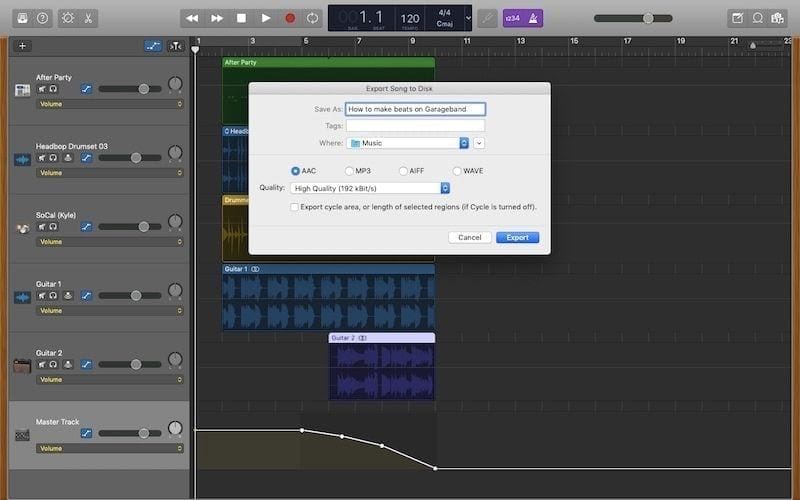Screen dimensions: 800x500
Task: Open the Note Pad icon
Action: pos(737,18)
